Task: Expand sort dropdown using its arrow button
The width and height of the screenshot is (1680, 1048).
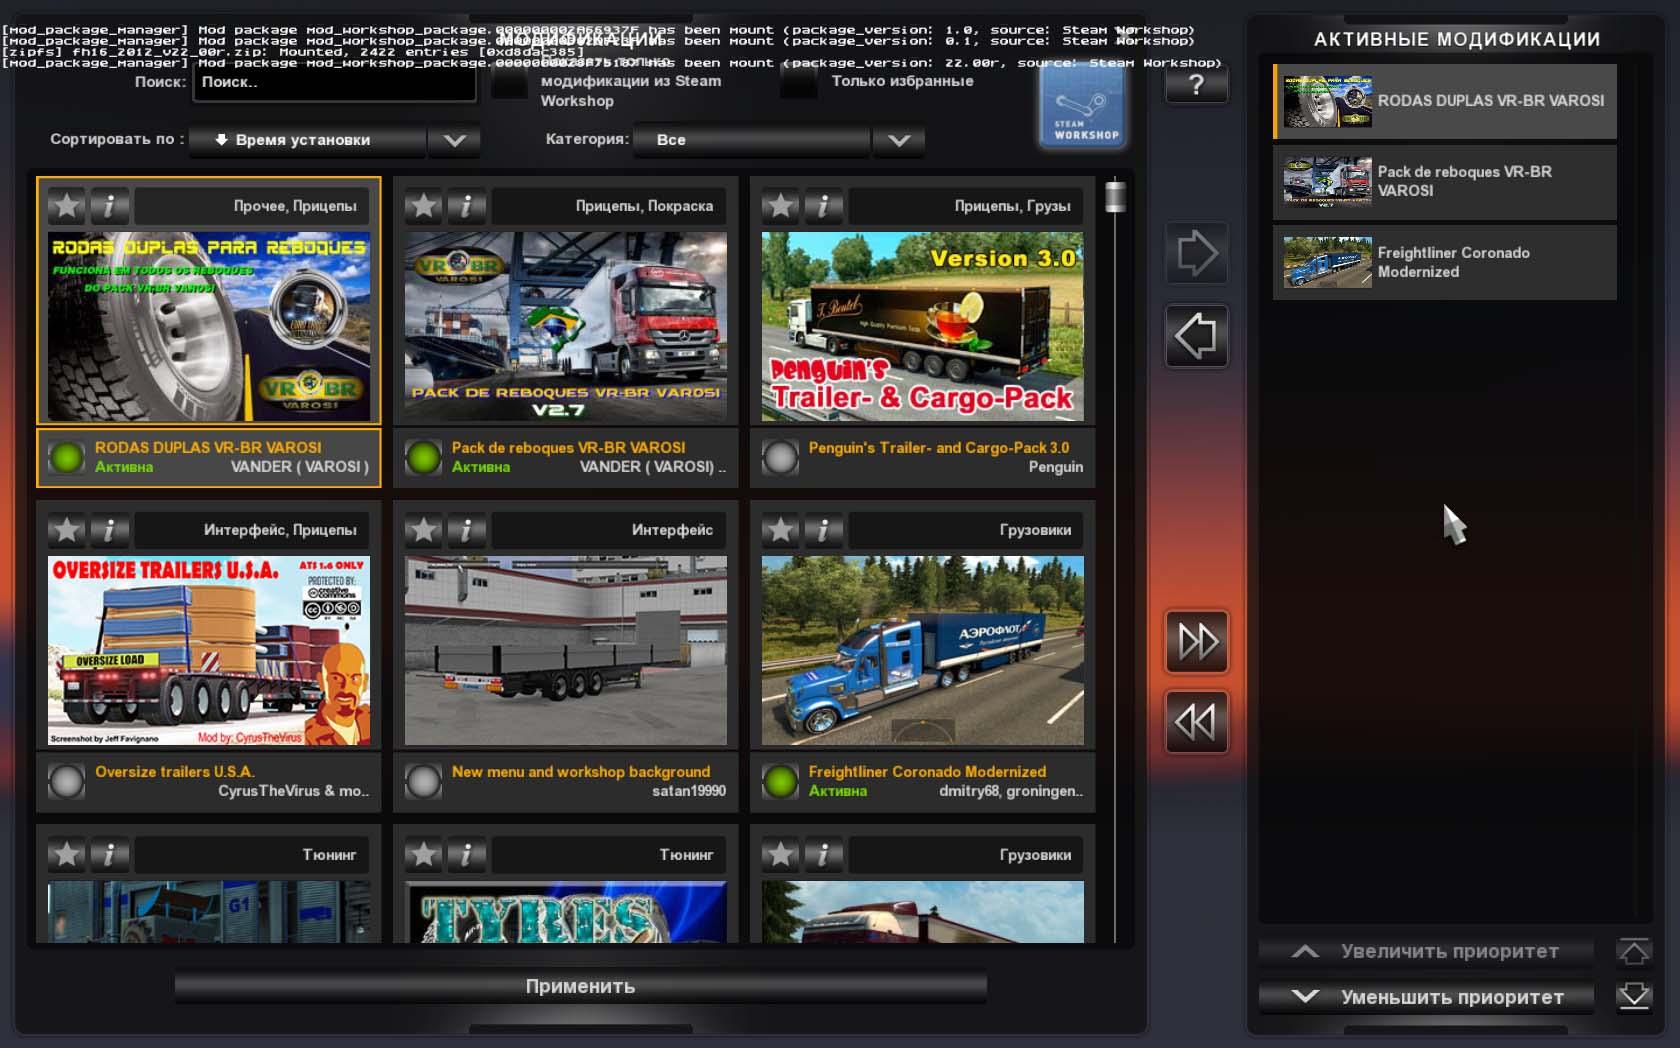Action: [454, 140]
